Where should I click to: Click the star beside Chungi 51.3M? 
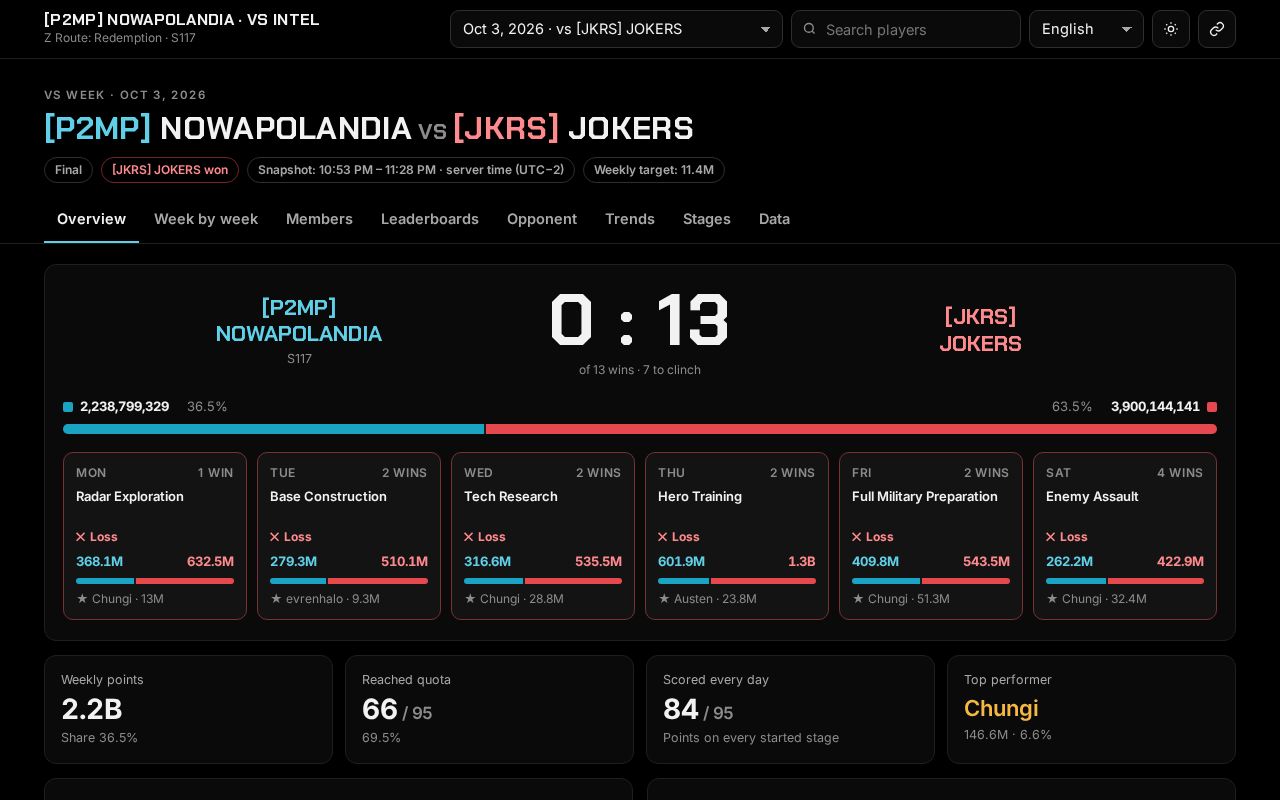click(x=858, y=599)
